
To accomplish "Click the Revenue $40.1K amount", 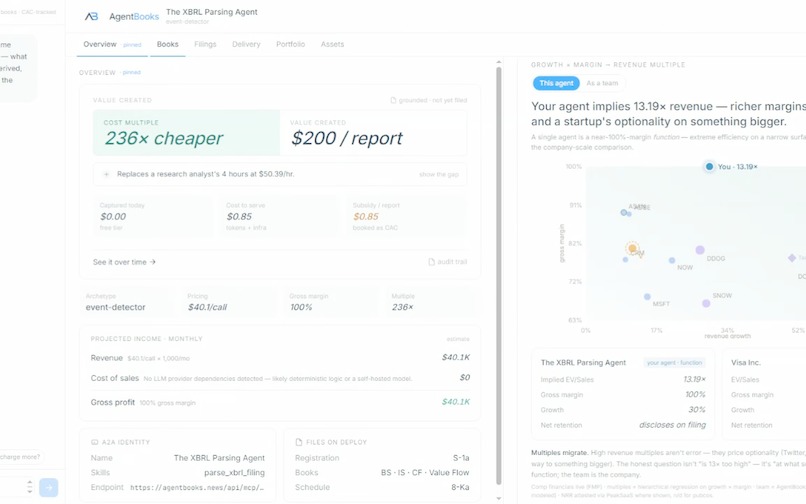I will (x=456, y=357).
